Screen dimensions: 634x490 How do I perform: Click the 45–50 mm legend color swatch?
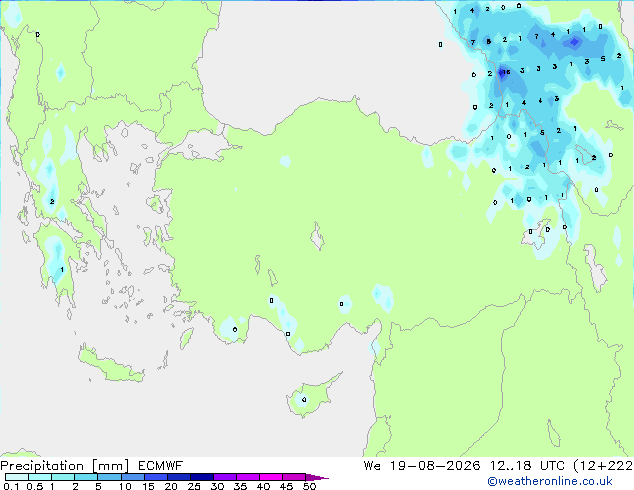pos(294,477)
